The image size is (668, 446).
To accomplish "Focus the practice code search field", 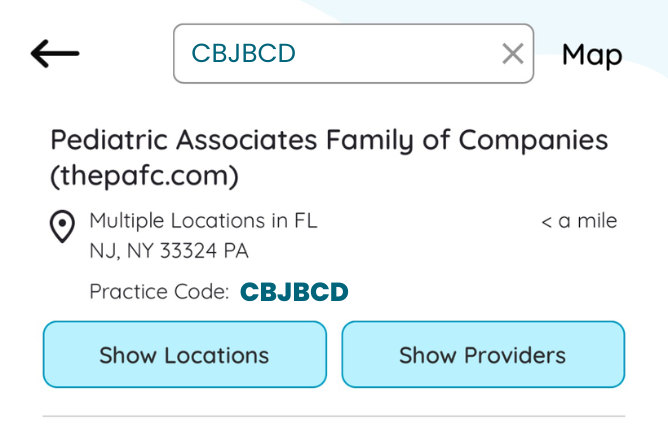I will coord(354,53).
